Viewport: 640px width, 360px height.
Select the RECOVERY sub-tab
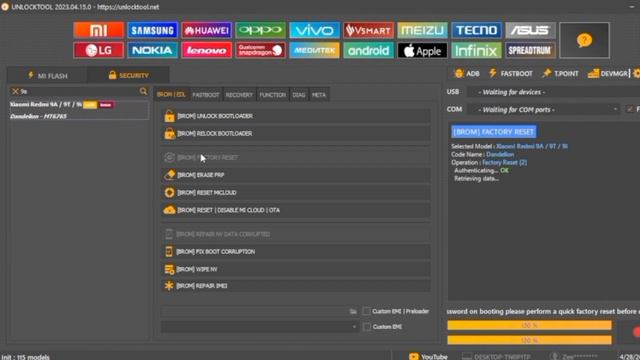click(239, 95)
